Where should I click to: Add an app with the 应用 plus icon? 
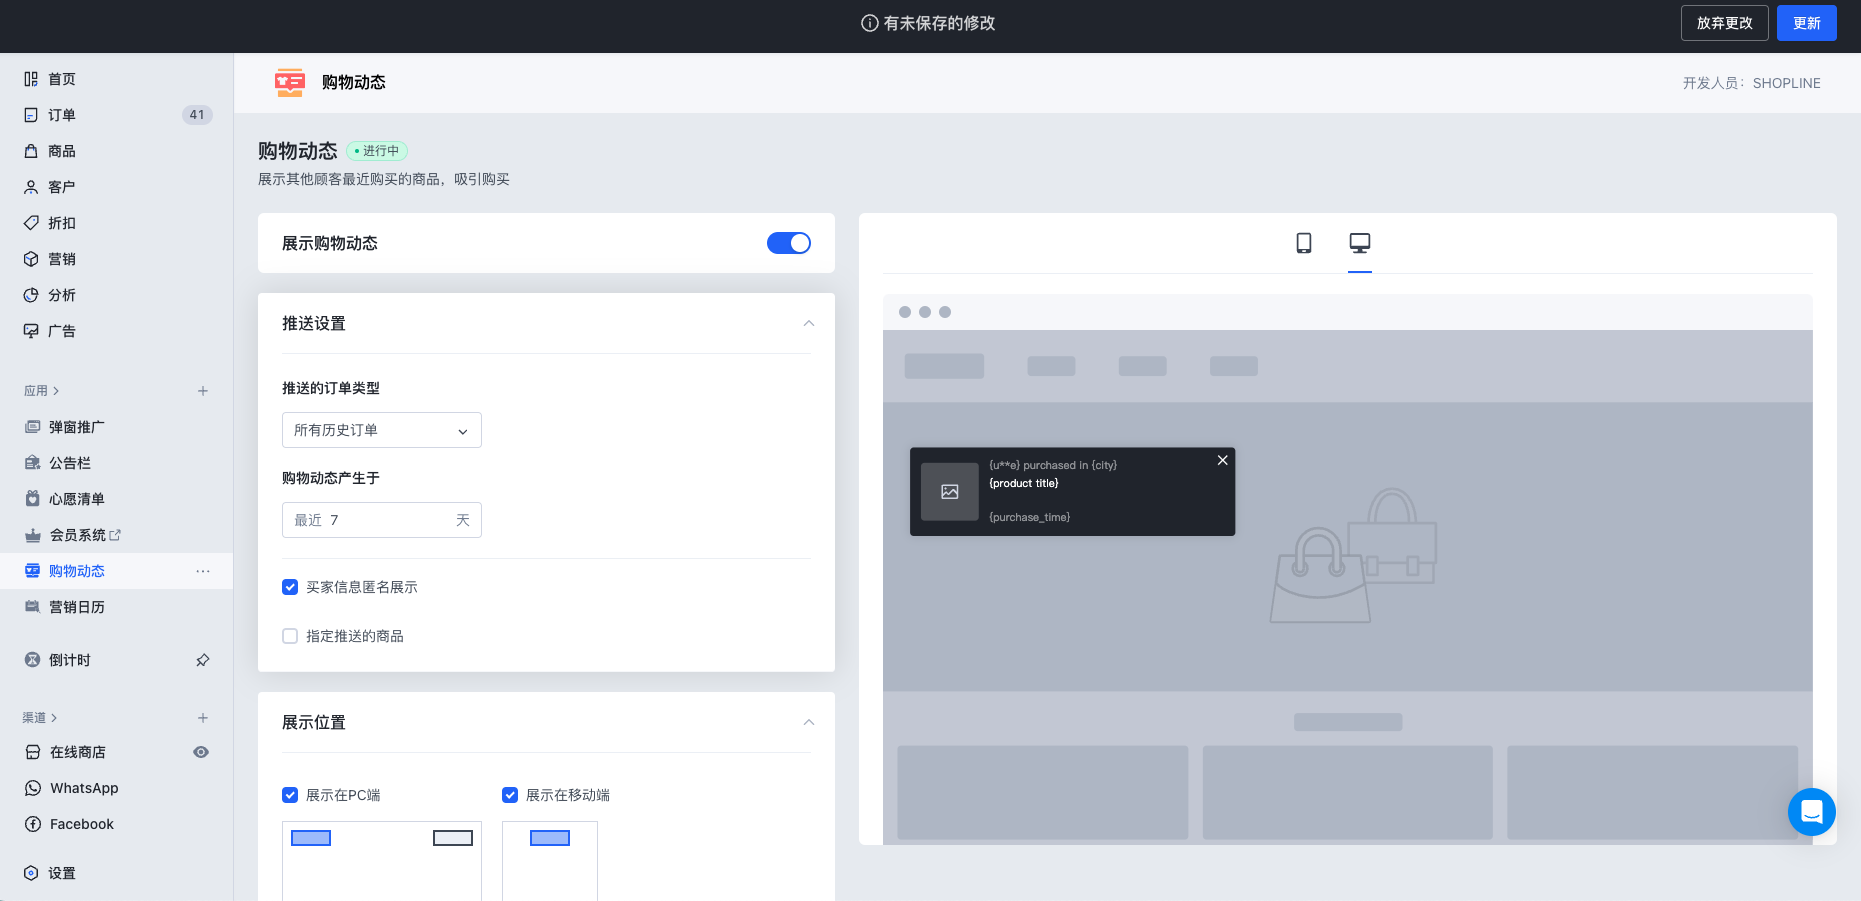203,391
